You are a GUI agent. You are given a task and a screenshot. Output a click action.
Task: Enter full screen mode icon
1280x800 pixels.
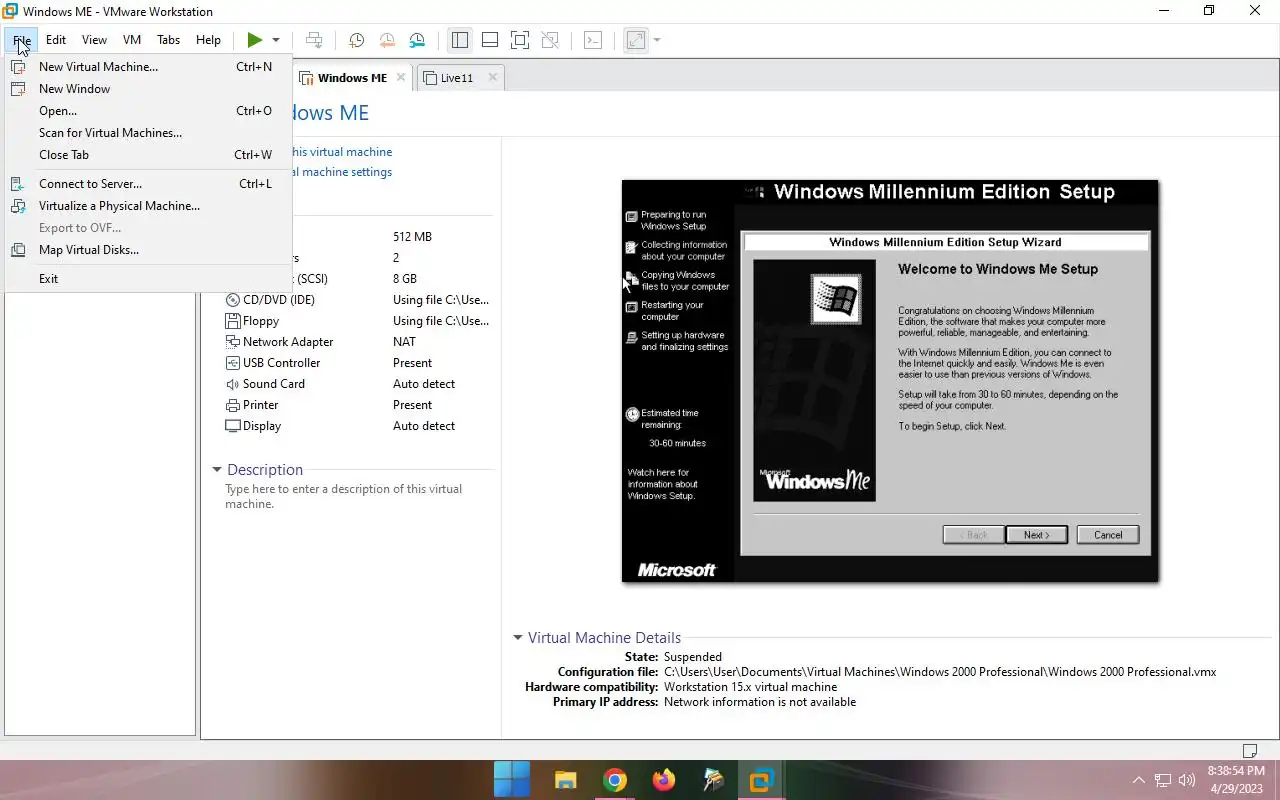coord(520,40)
